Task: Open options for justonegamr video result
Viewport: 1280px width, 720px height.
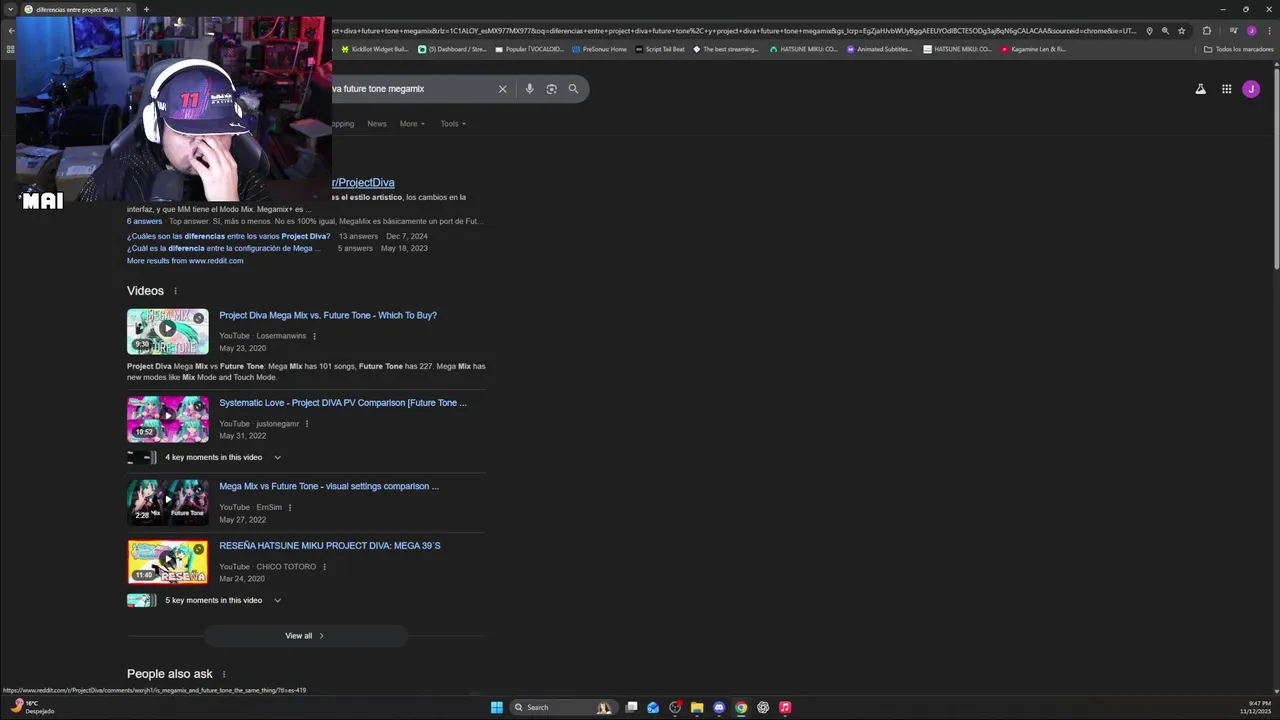Action: (307, 424)
